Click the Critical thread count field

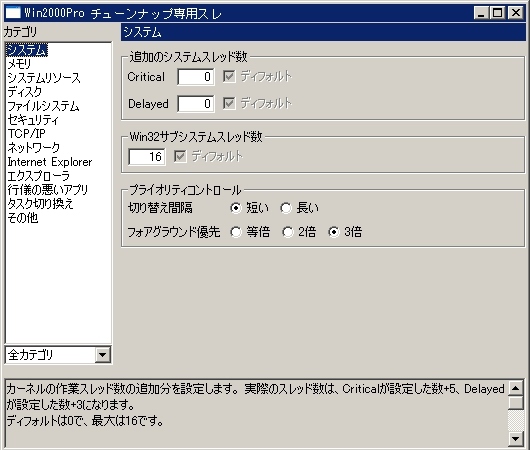point(196,77)
